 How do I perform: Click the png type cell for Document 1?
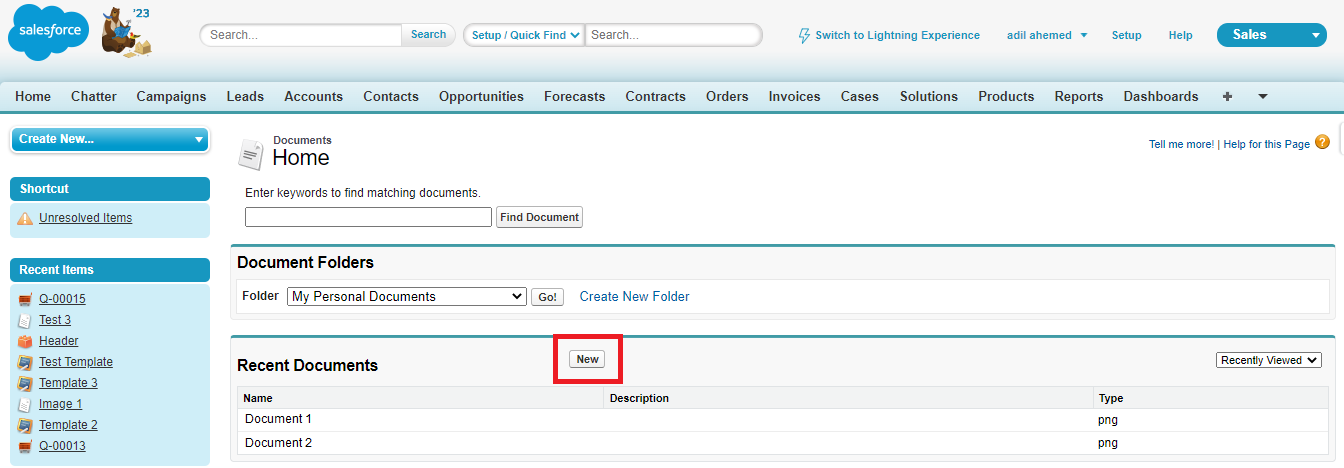1107,420
